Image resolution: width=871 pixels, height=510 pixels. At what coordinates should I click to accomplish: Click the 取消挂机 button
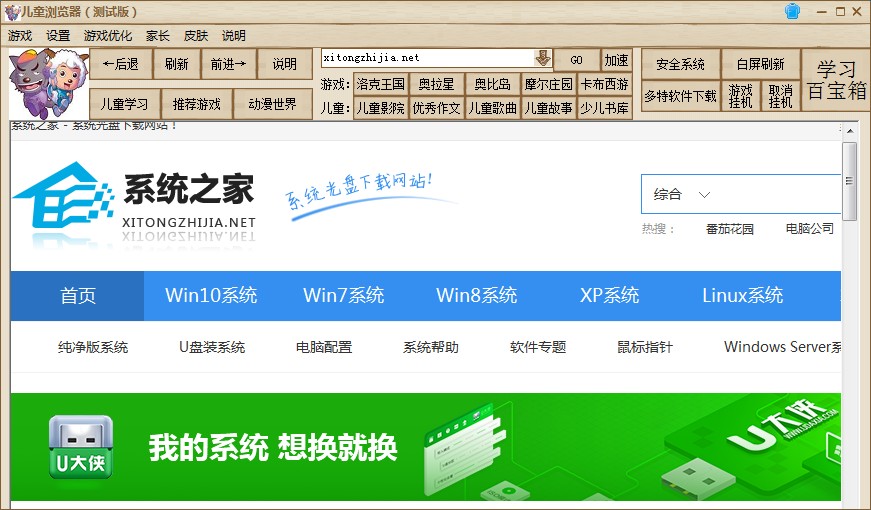(x=780, y=96)
